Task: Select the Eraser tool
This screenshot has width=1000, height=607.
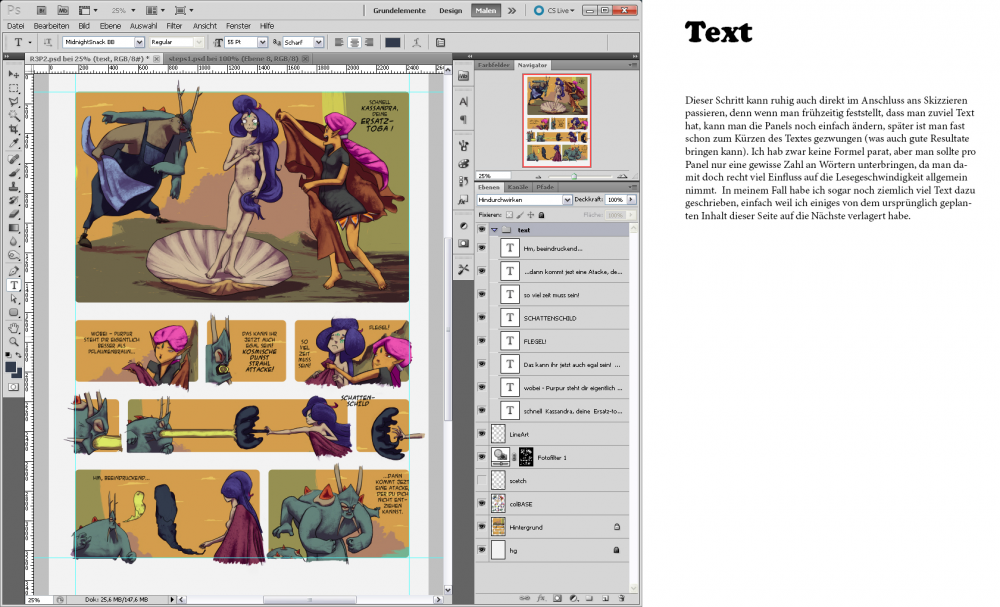Action: [13, 214]
